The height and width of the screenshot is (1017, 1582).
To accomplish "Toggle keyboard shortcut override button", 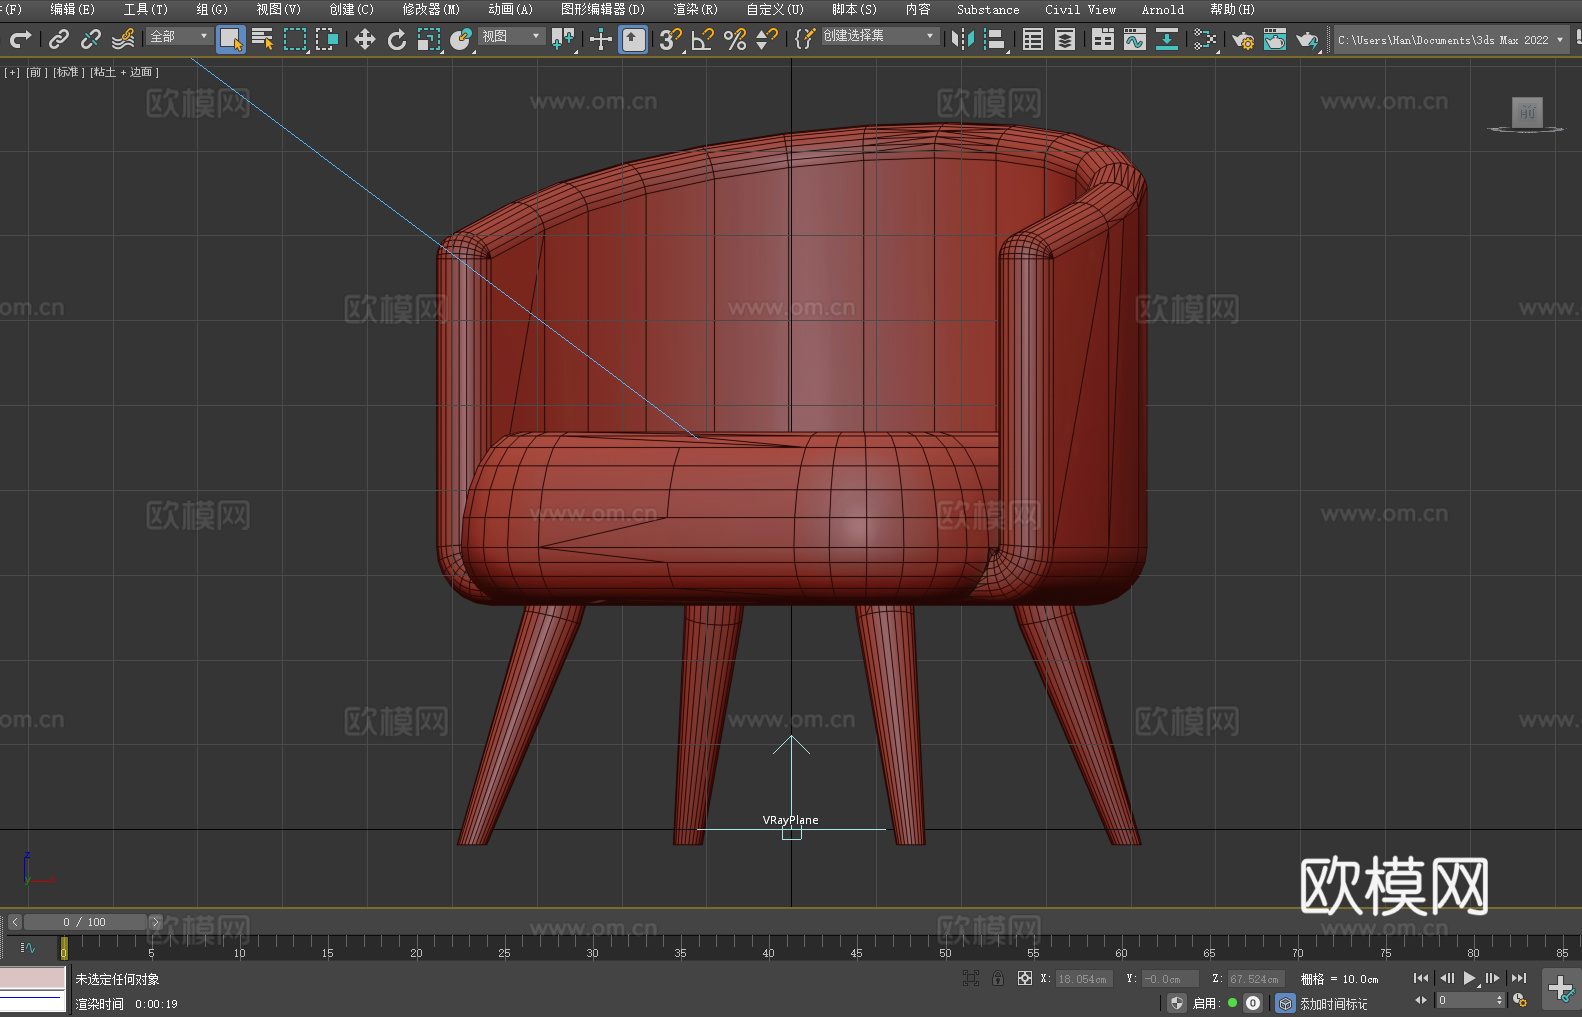I will [x=634, y=39].
